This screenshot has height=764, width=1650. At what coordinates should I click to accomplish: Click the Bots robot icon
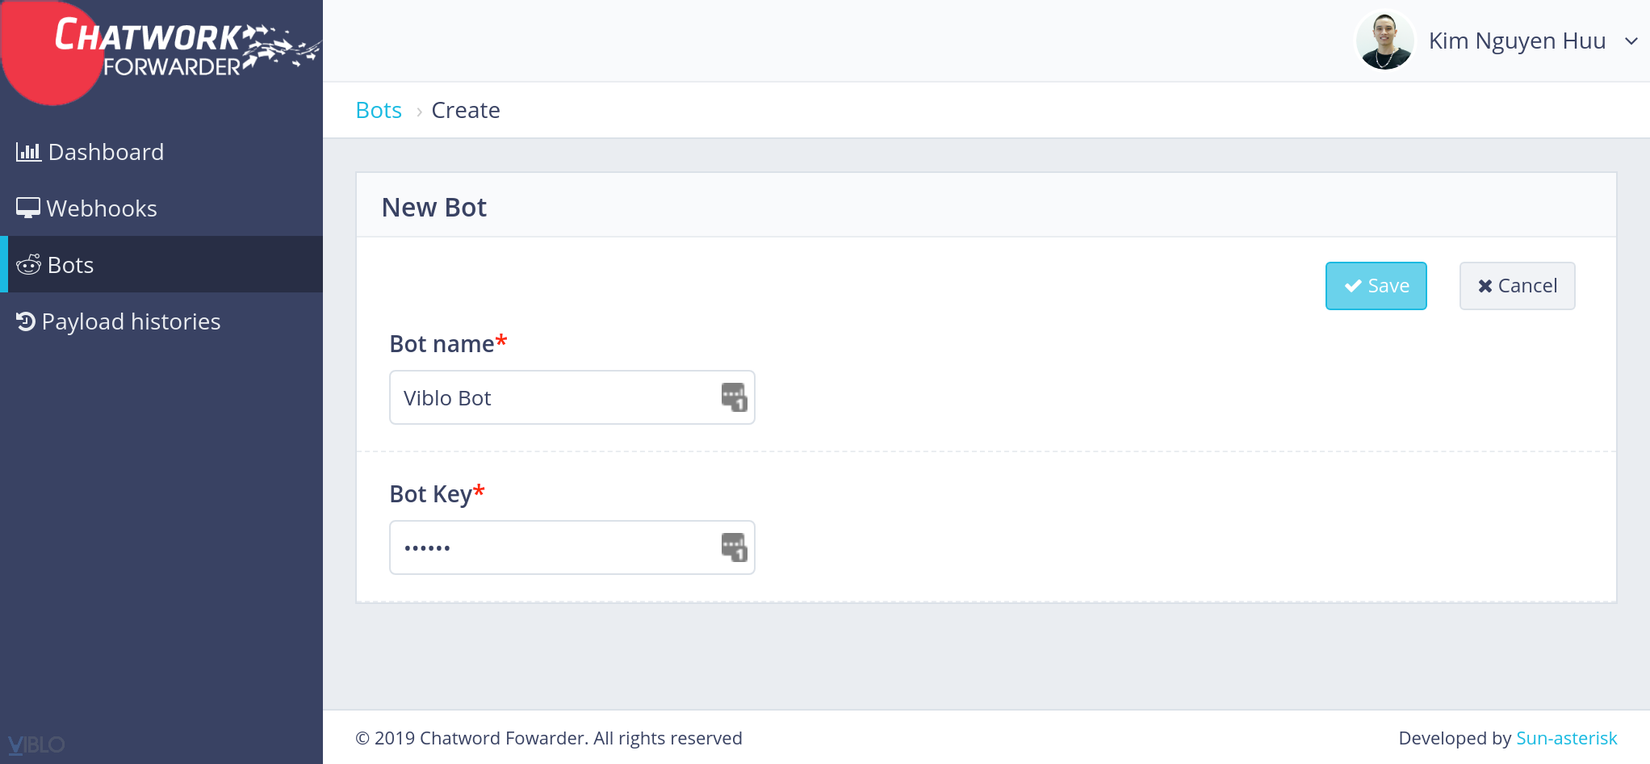28,265
